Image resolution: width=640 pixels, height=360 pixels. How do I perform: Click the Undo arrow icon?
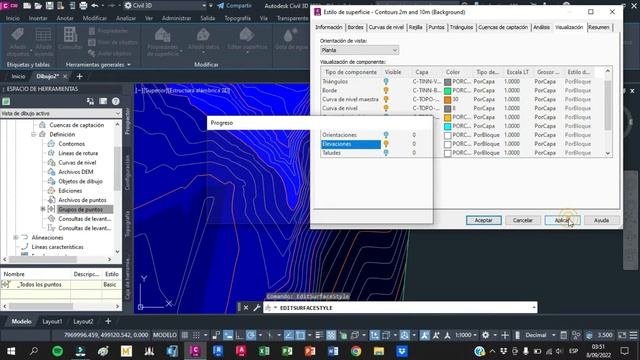pyautogui.click(x=95, y=6)
